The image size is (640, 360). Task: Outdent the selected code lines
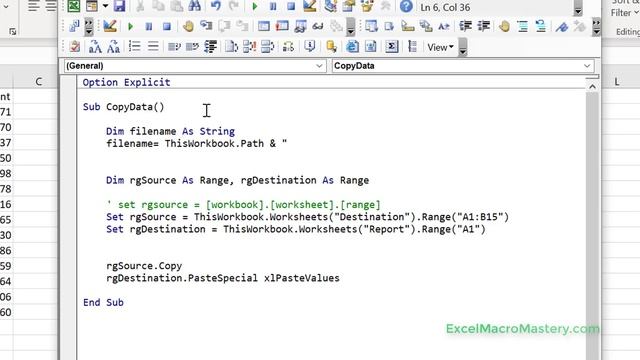[x=484, y=27]
